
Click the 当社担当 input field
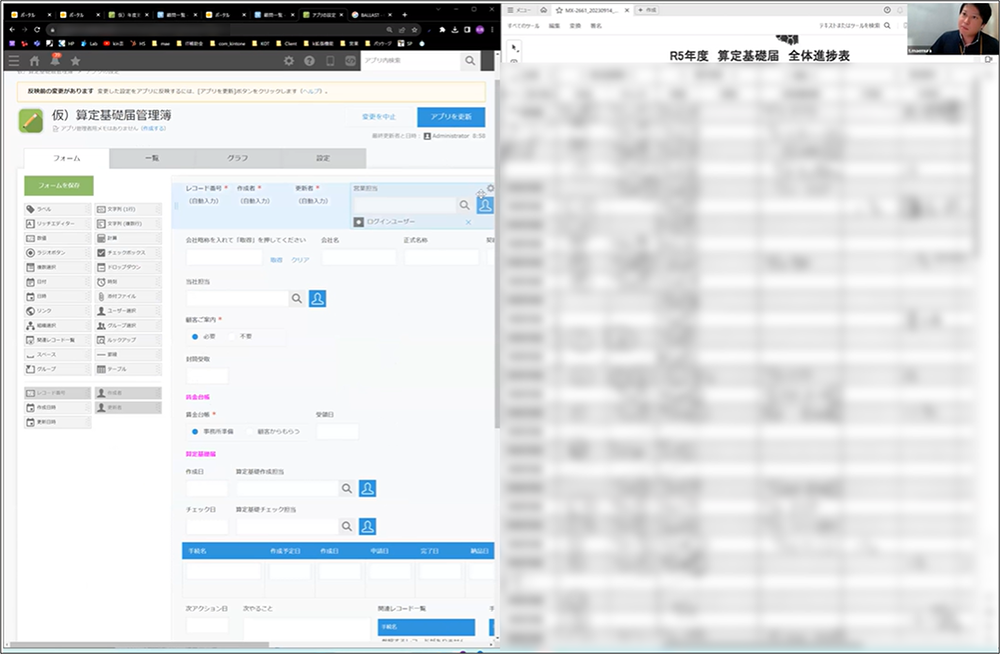pos(237,298)
